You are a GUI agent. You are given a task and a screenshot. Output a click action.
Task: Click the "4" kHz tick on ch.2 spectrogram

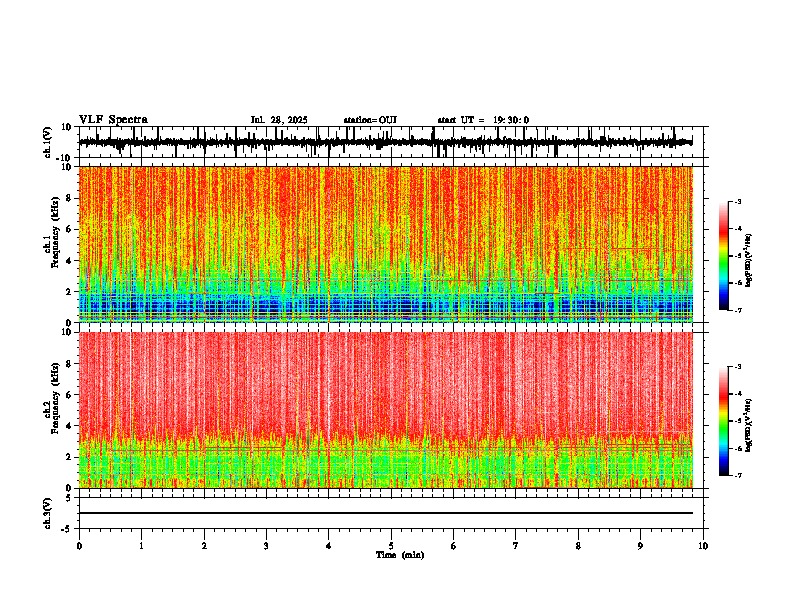click(x=69, y=426)
